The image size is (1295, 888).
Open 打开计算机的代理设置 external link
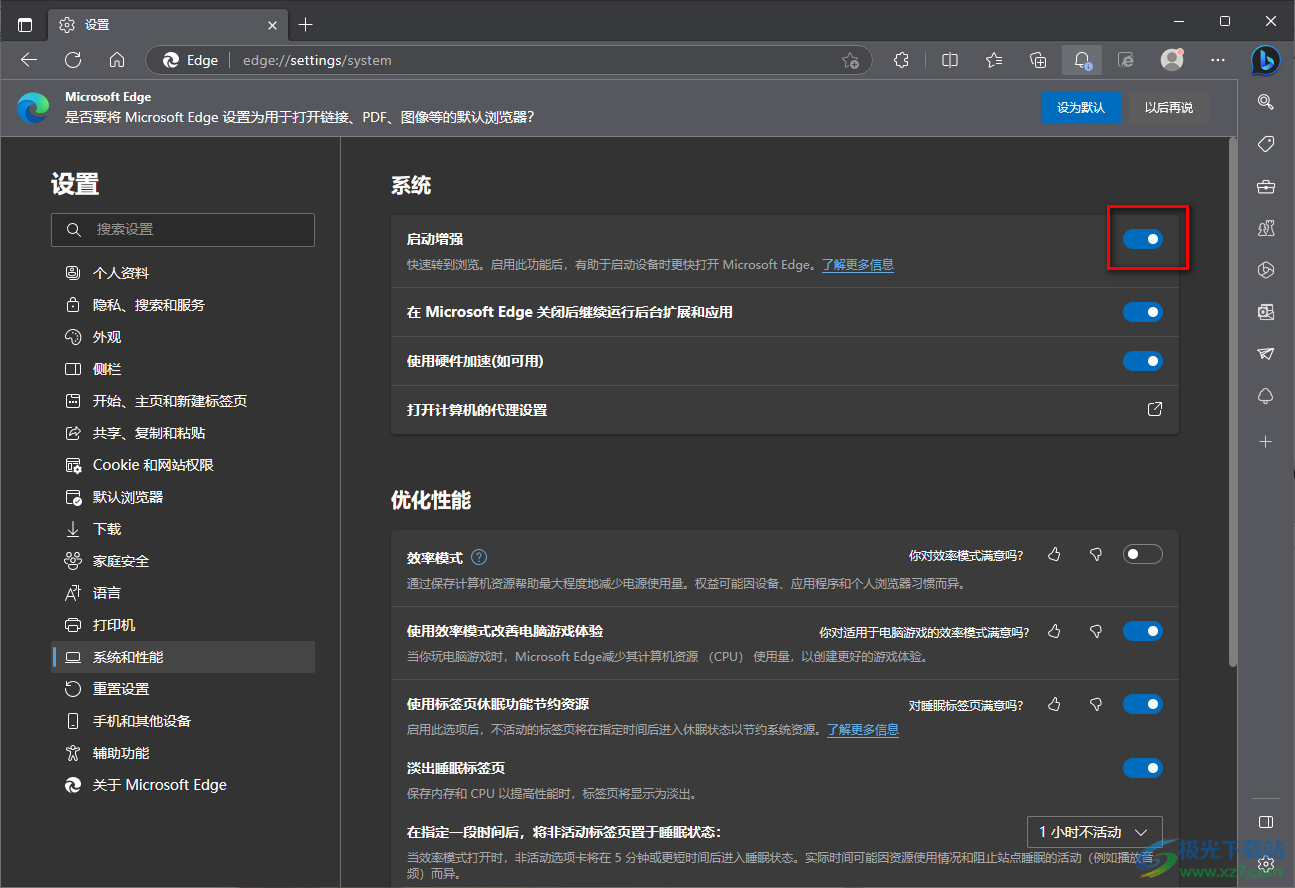click(x=1155, y=410)
